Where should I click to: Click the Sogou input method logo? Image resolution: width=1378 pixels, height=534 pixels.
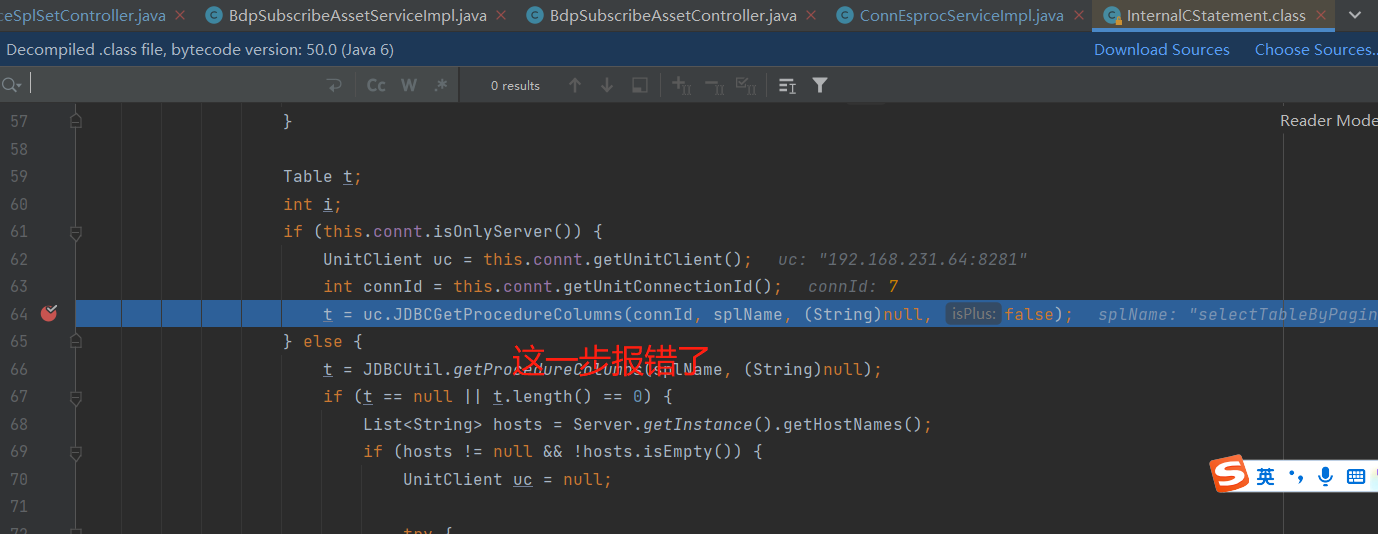[x=1230, y=475]
